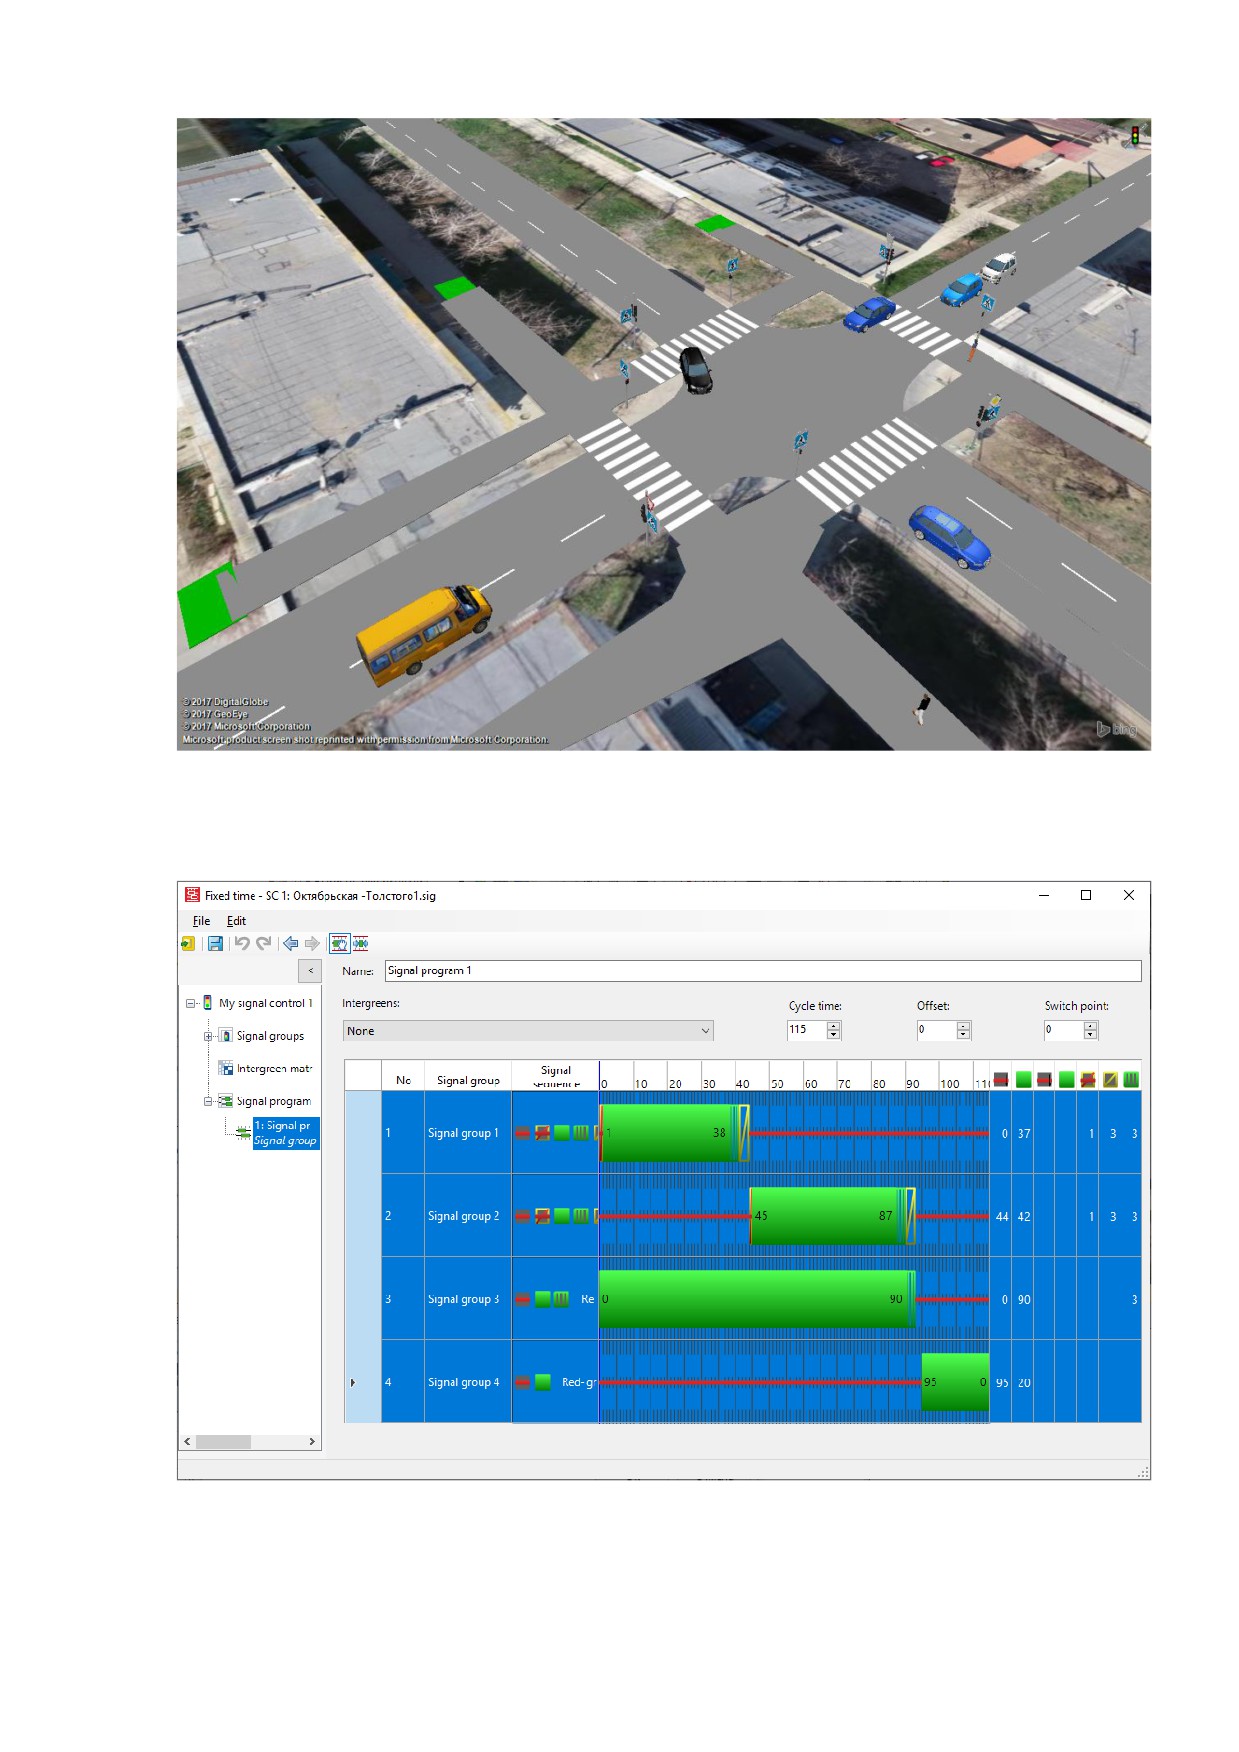This screenshot has height=1752, width=1239.
Task: Save the signal file with the floppy icon
Action: 215,943
